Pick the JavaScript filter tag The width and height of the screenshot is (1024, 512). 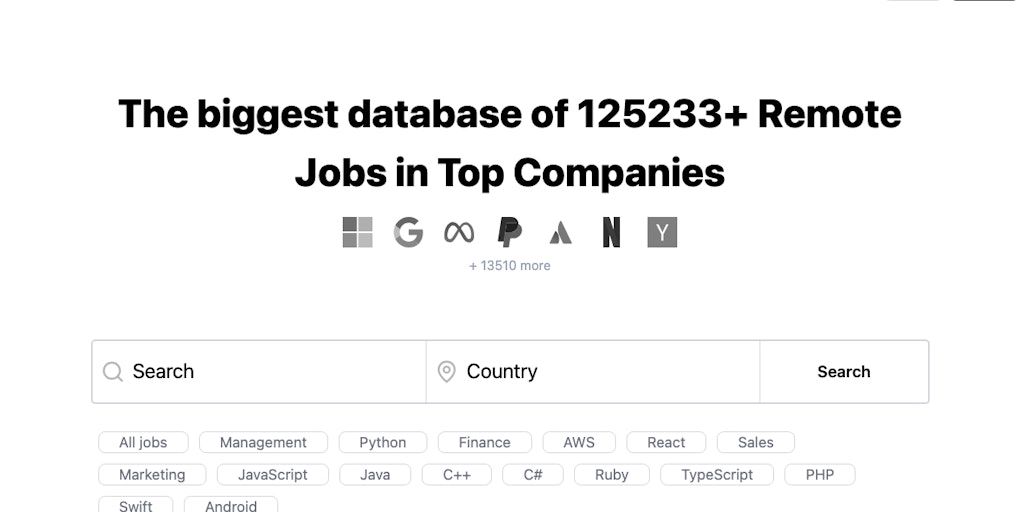coord(273,474)
